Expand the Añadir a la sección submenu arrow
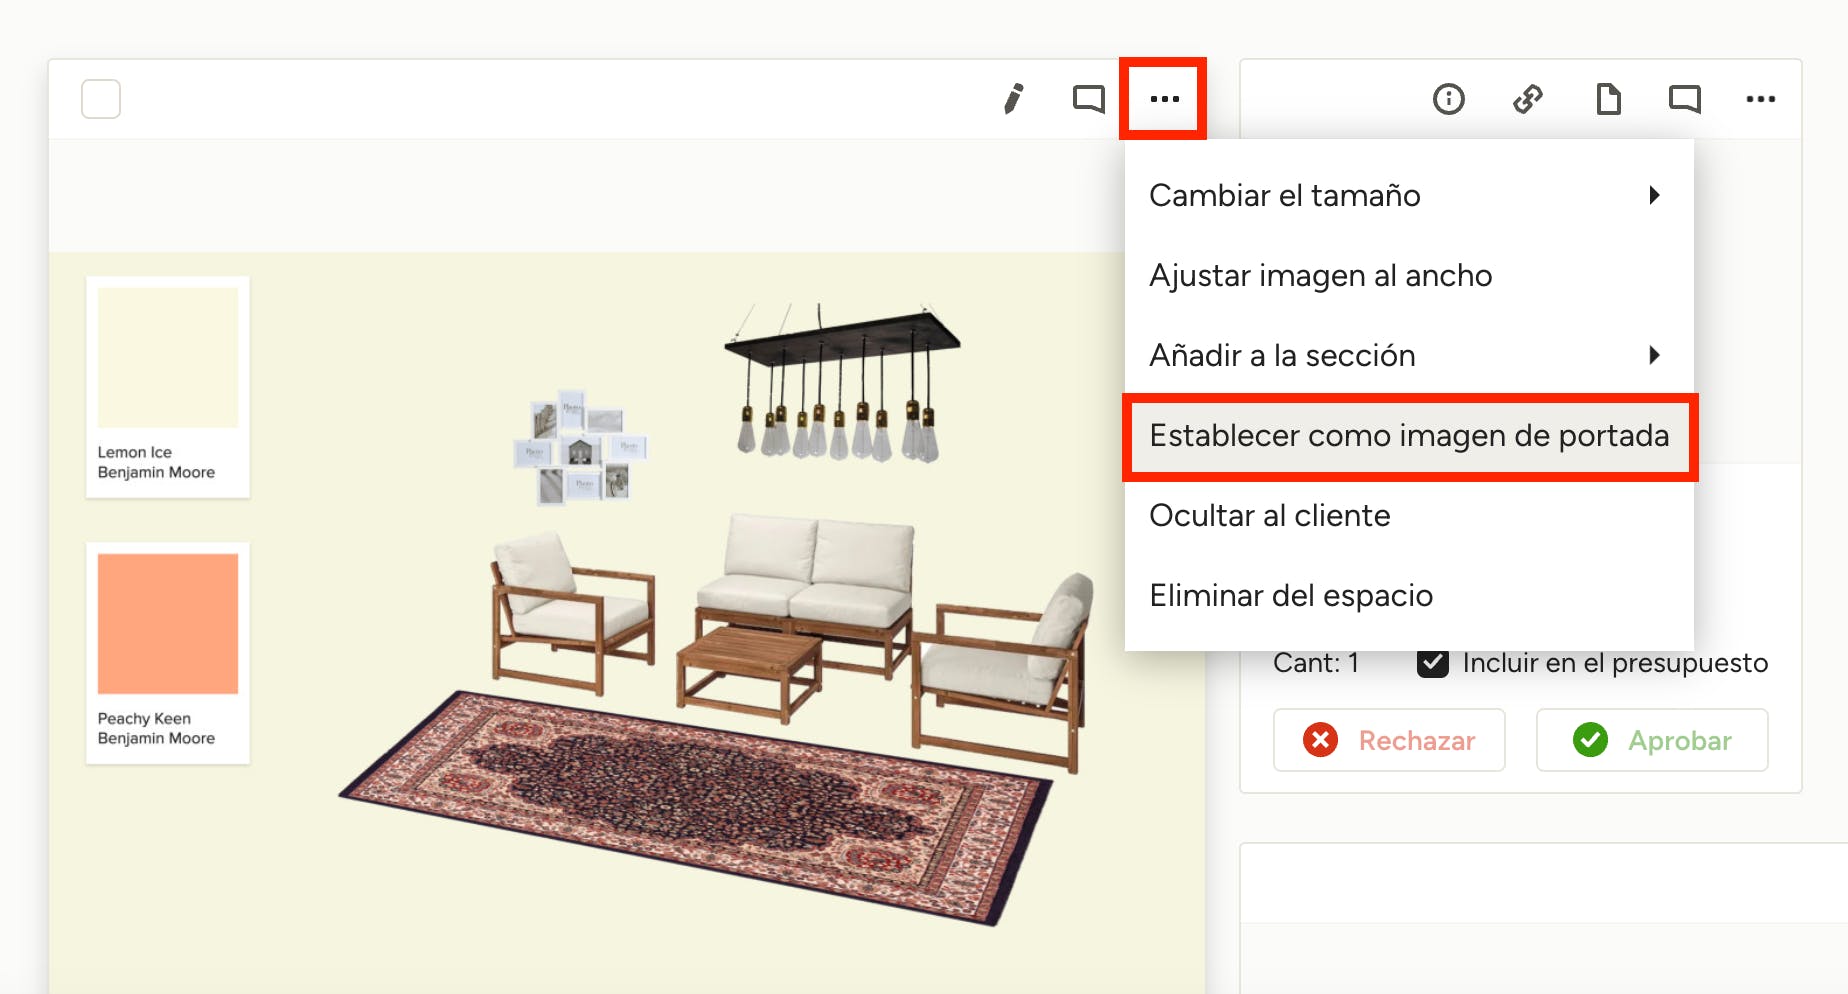This screenshot has width=1848, height=994. click(x=1654, y=355)
